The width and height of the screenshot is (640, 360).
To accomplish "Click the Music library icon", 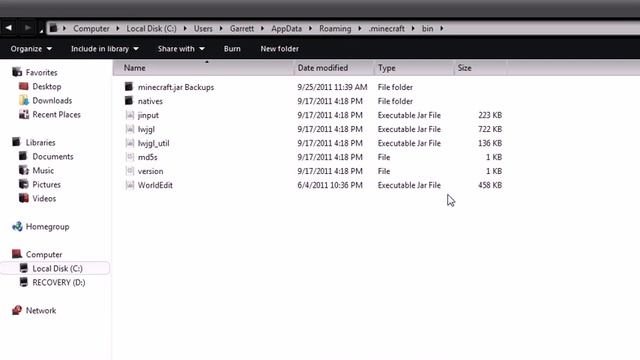I will [24, 170].
